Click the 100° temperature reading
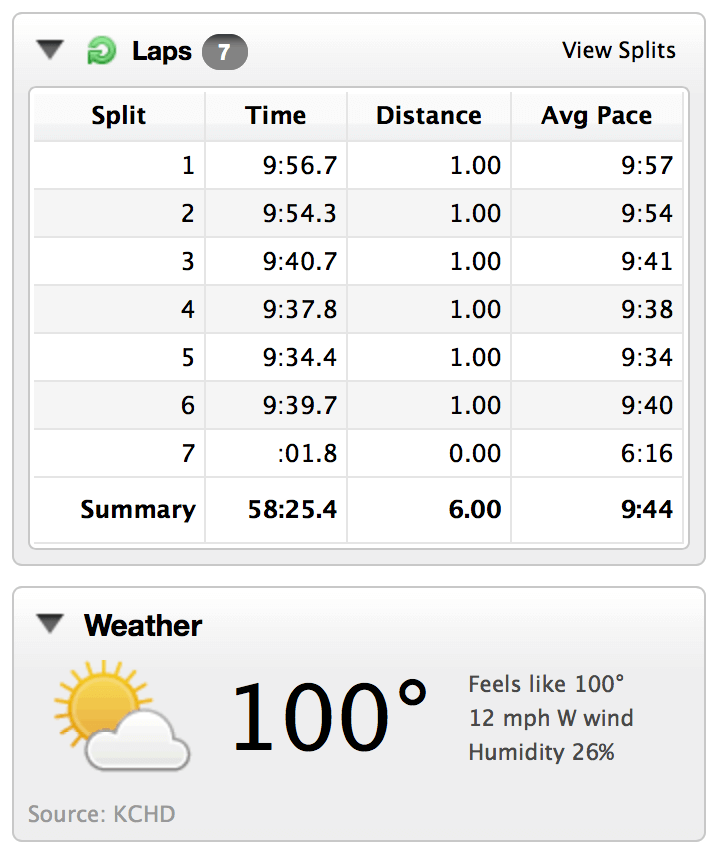Screen dimensions: 720x862 click(x=330, y=716)
